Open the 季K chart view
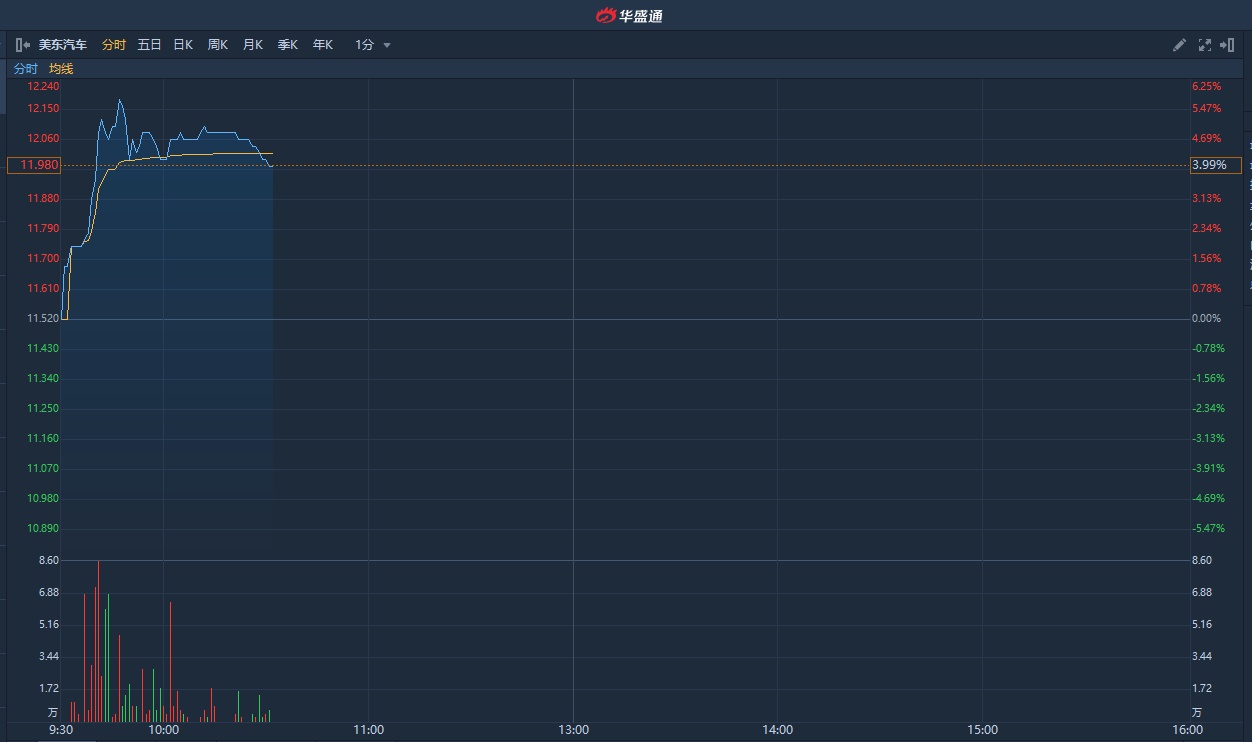Image resolution: width=1252 pixels, height=742 pixels. [288, 45]
